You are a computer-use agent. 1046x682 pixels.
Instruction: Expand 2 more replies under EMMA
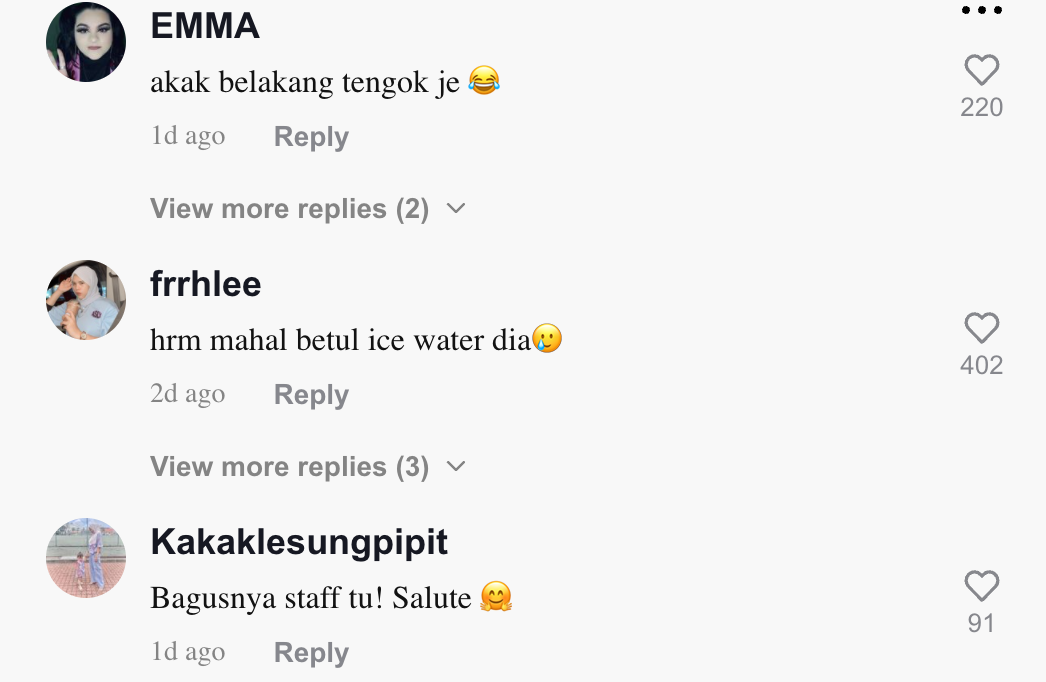point(289,209)
